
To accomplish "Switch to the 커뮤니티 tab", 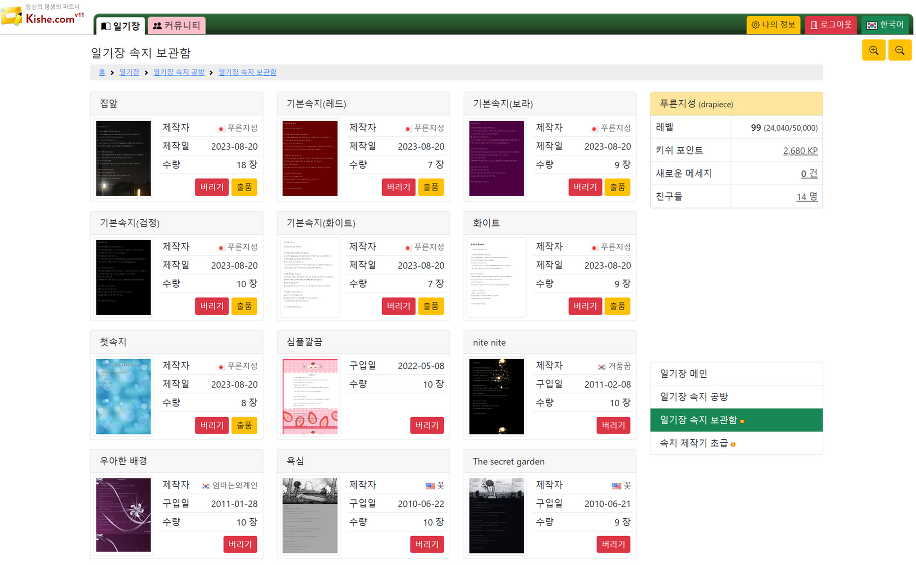I will point(177,26).
